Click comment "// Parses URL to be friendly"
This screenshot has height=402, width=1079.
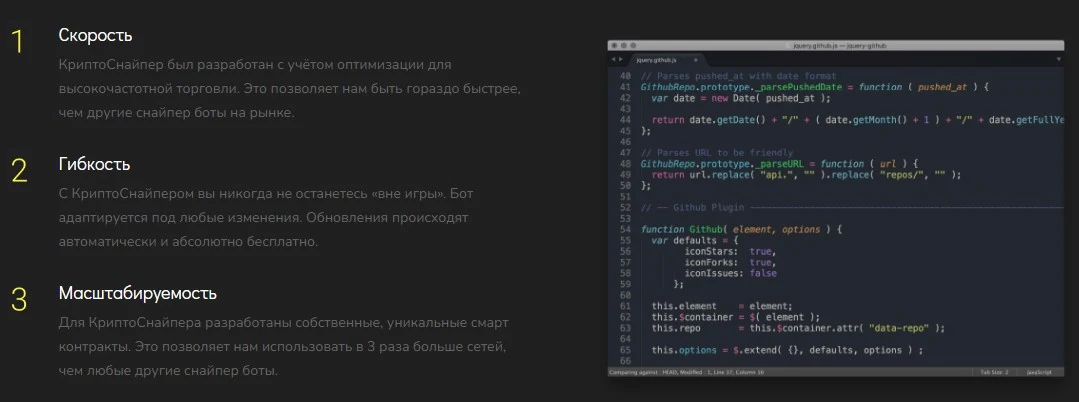tap(716, 153)
